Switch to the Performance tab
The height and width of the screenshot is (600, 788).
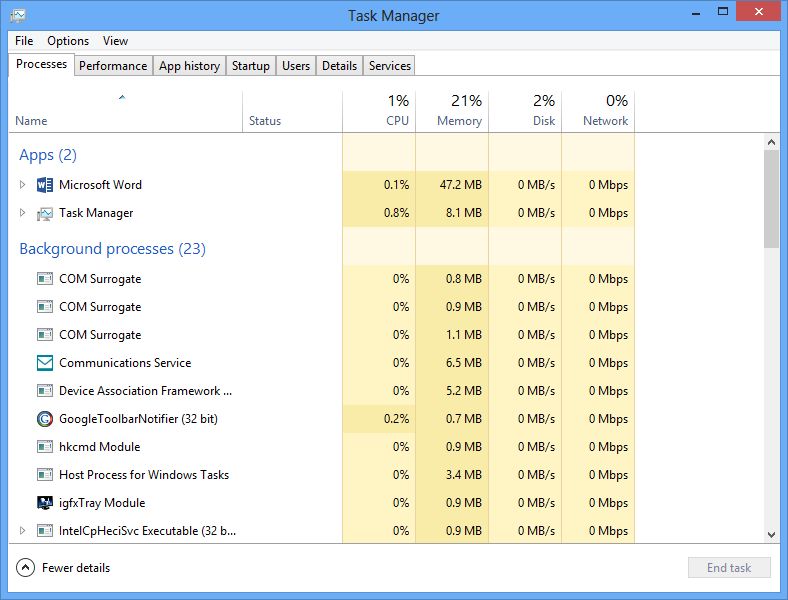coord(113,66)
